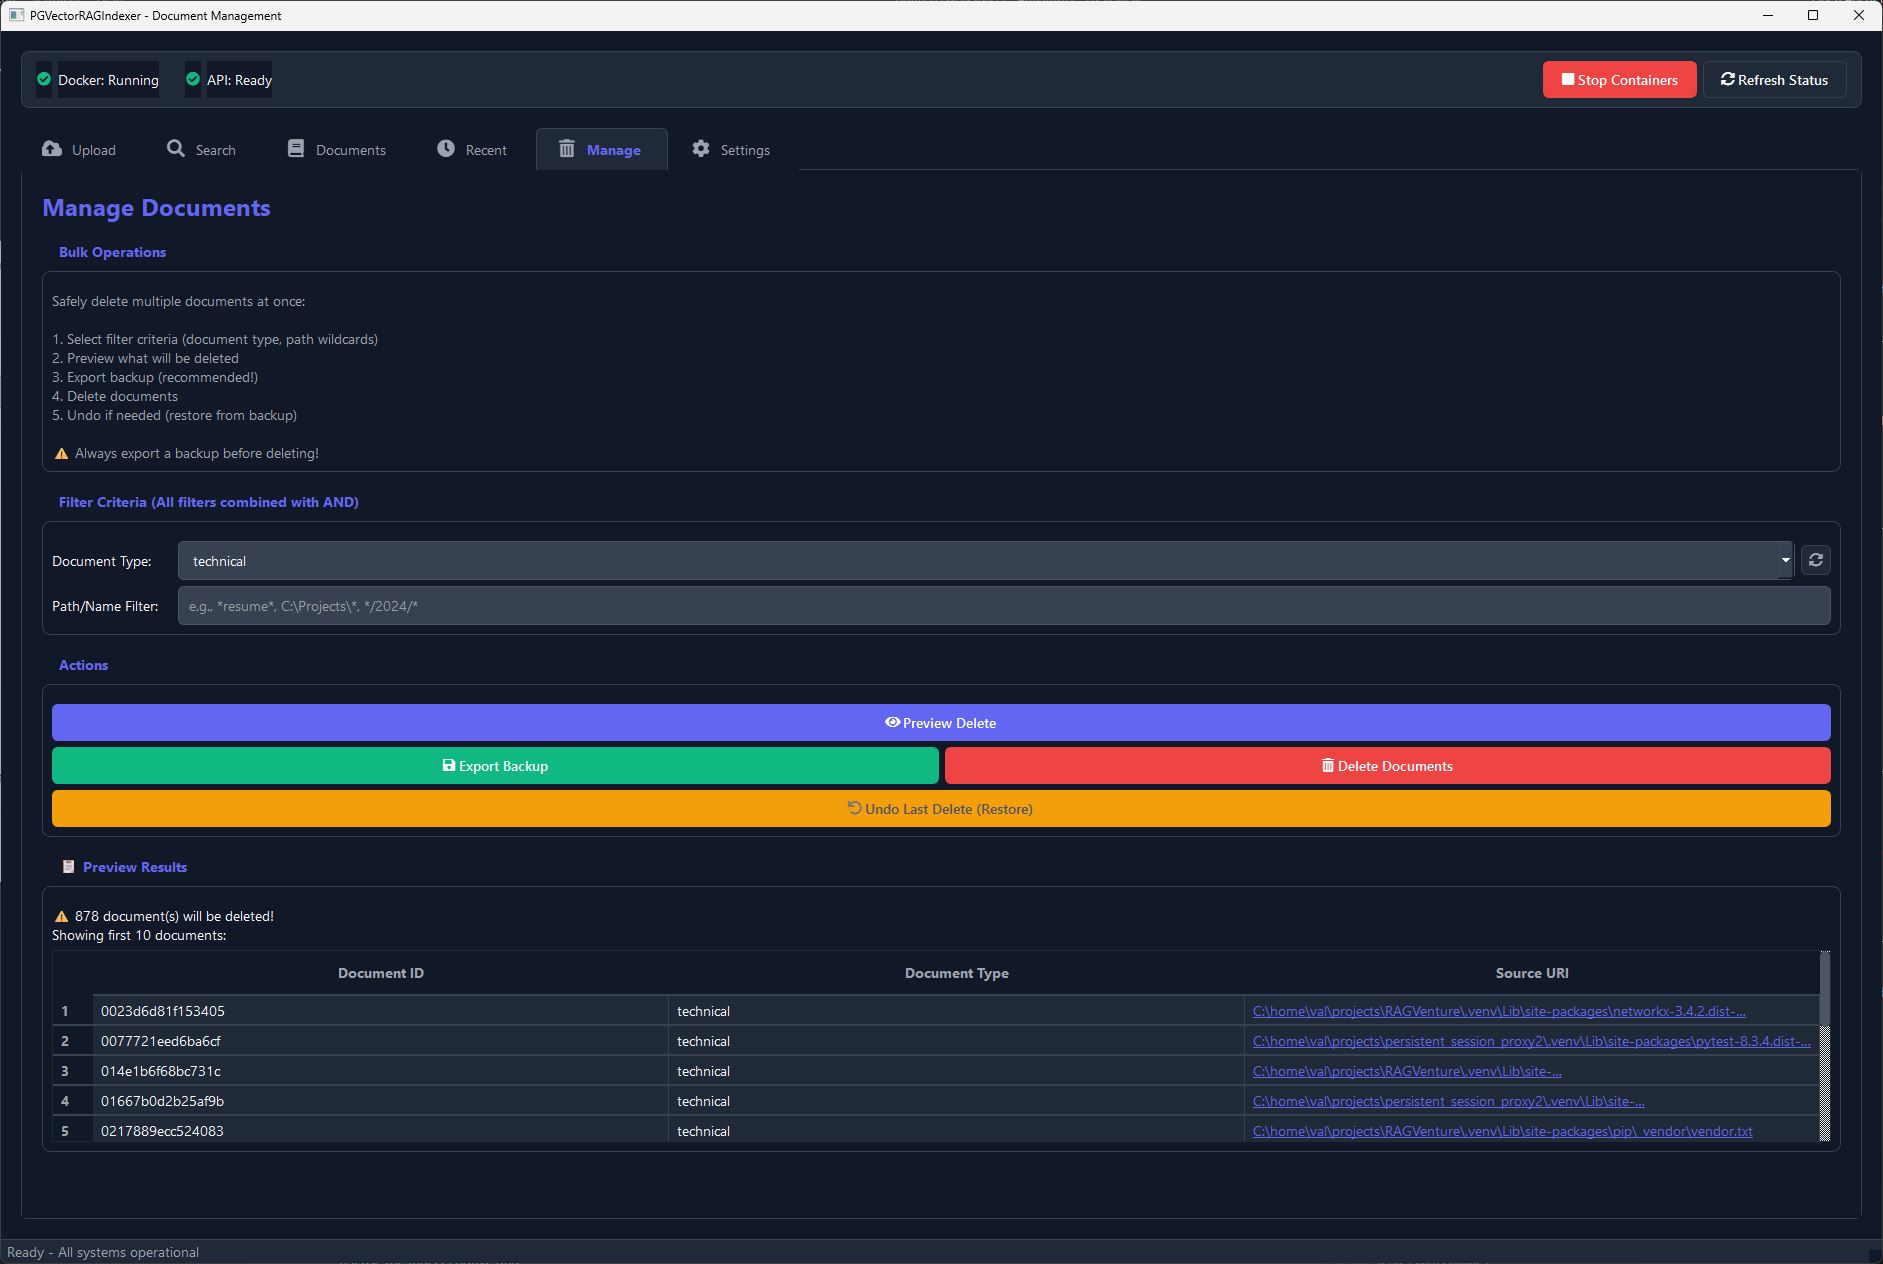Click the Docker Running status icon
The image size is (1883, 1264).
click(x=43, y=79)
